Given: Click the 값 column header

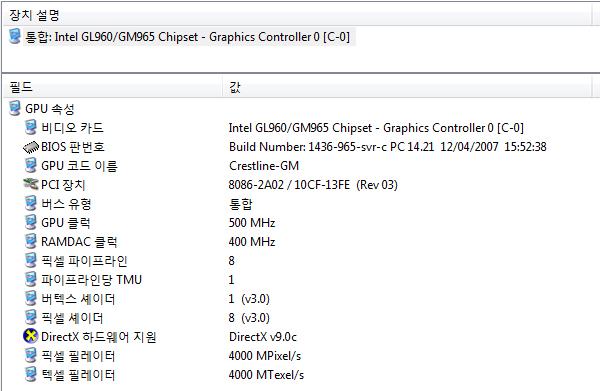Looking at the screenshot, I should [407, 87].
